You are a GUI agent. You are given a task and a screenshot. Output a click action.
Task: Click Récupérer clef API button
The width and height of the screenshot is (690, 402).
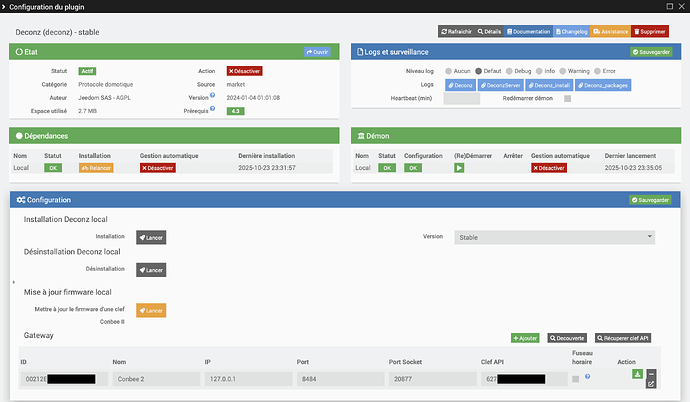623,338
